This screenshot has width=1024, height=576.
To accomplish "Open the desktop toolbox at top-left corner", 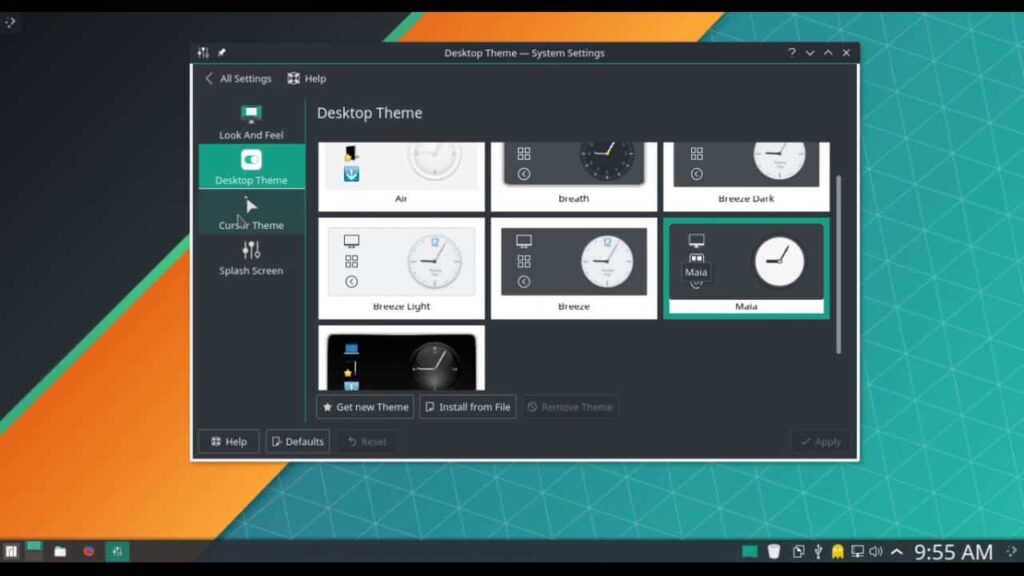I will (x=10, y=22).
